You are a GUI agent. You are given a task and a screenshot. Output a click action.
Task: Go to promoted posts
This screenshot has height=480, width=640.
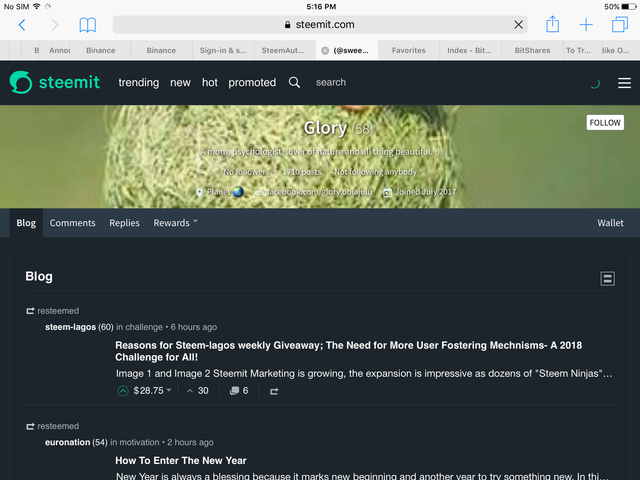point(252,83)
